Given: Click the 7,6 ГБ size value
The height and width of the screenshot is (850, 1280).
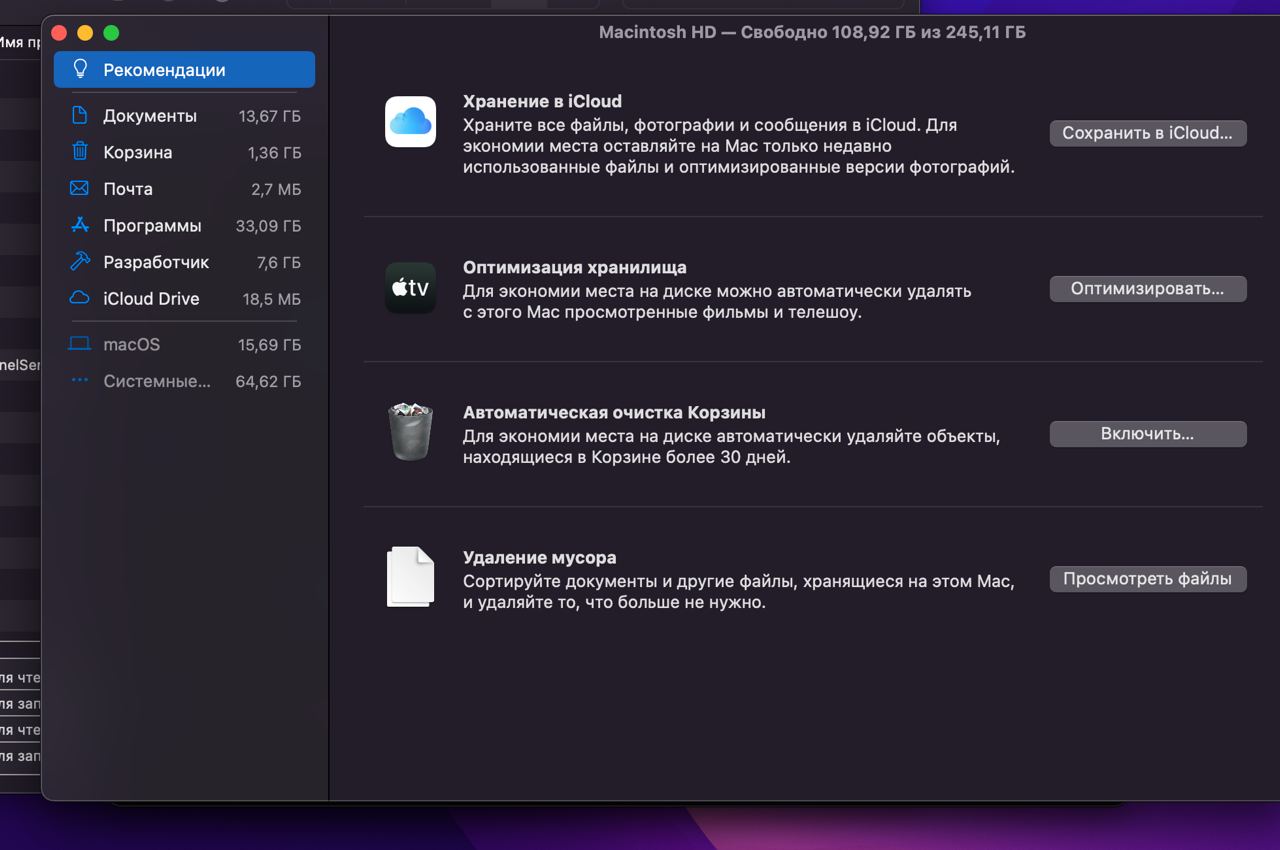Looking at the screenshot, I should coord(279,262).
